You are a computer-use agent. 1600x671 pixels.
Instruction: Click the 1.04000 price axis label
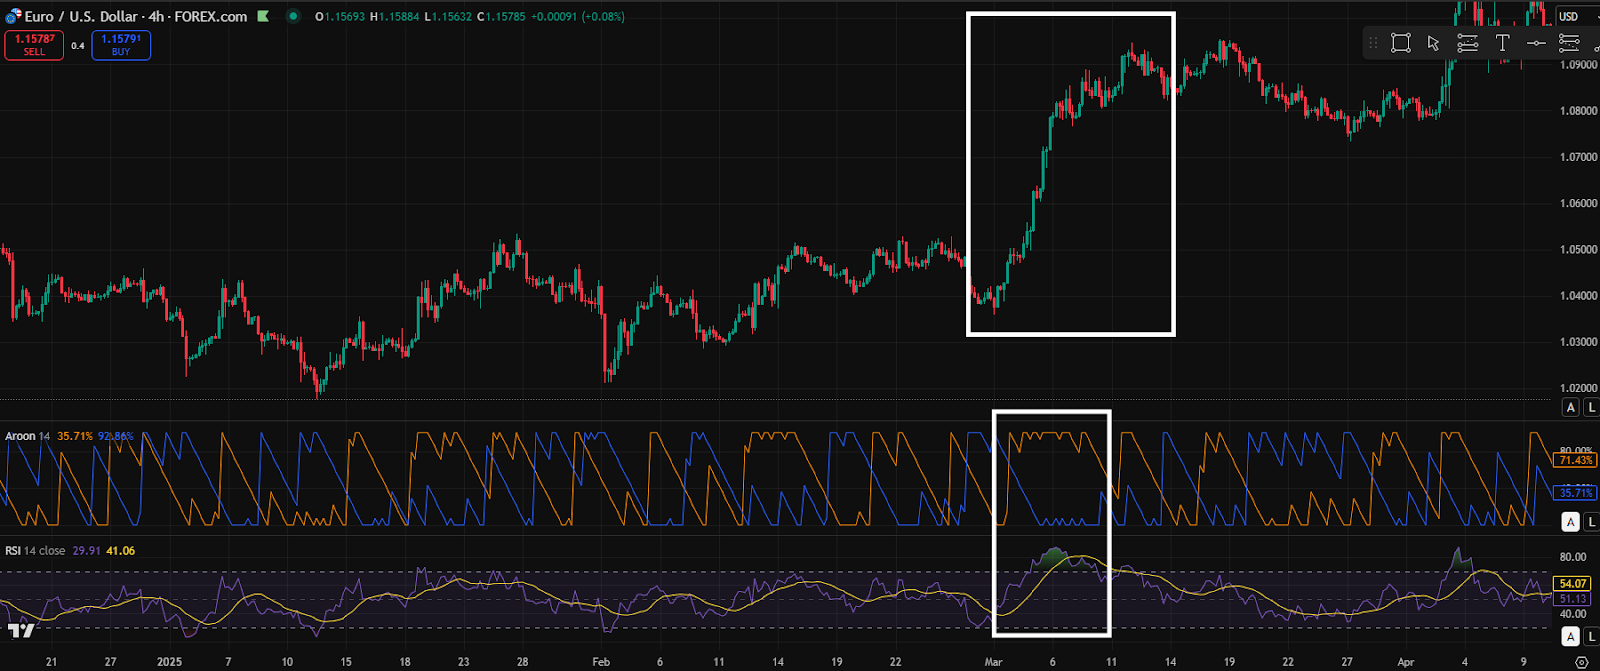pos(1578,296)
